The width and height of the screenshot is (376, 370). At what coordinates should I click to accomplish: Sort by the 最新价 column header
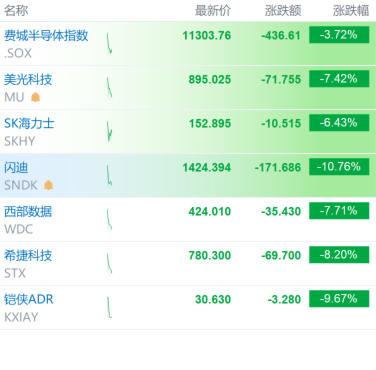click(x=213, y=10)
